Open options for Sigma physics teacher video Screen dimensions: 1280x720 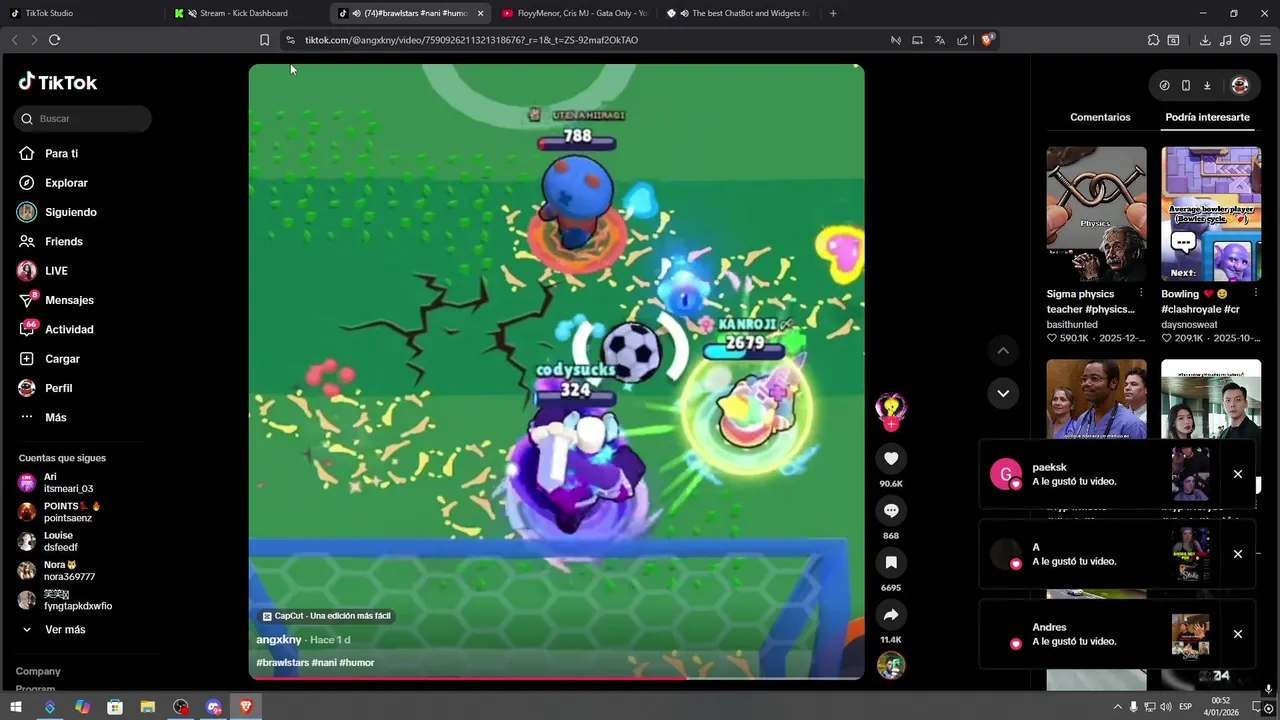1141,294
